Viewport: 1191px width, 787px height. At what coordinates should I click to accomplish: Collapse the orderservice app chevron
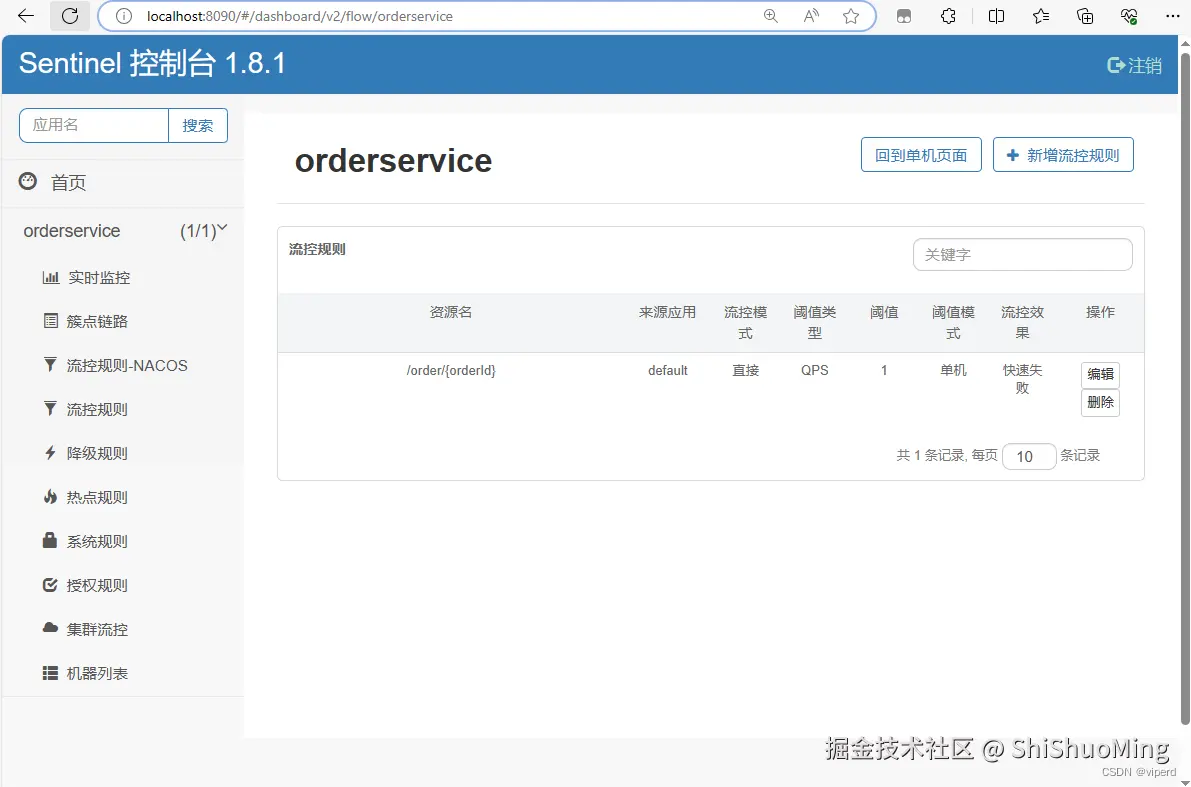pyautogui.click(x=223, y=227)
